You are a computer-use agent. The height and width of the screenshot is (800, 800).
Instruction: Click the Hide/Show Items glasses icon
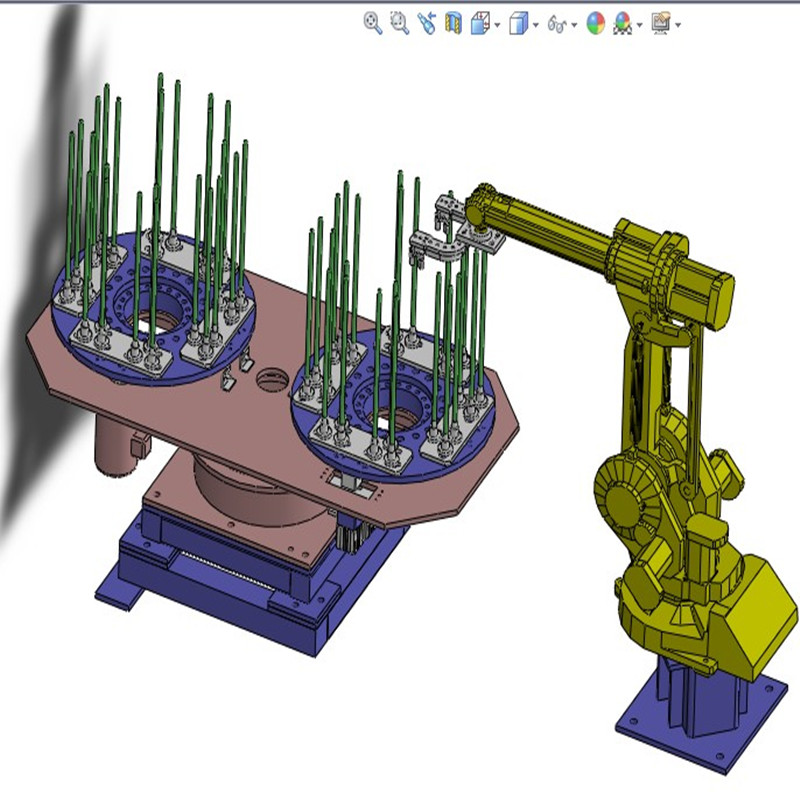(x=557, y=24)
